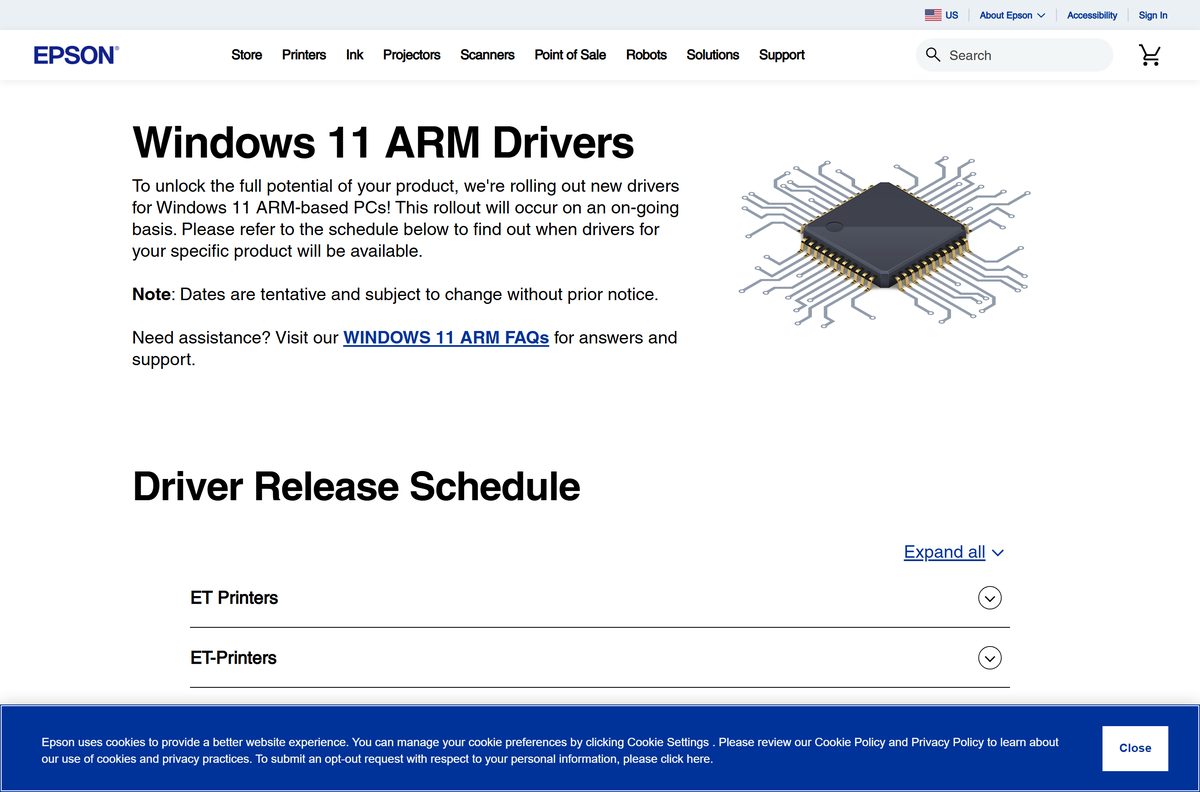Open the Scanners menu

click(x=487, y=55)
